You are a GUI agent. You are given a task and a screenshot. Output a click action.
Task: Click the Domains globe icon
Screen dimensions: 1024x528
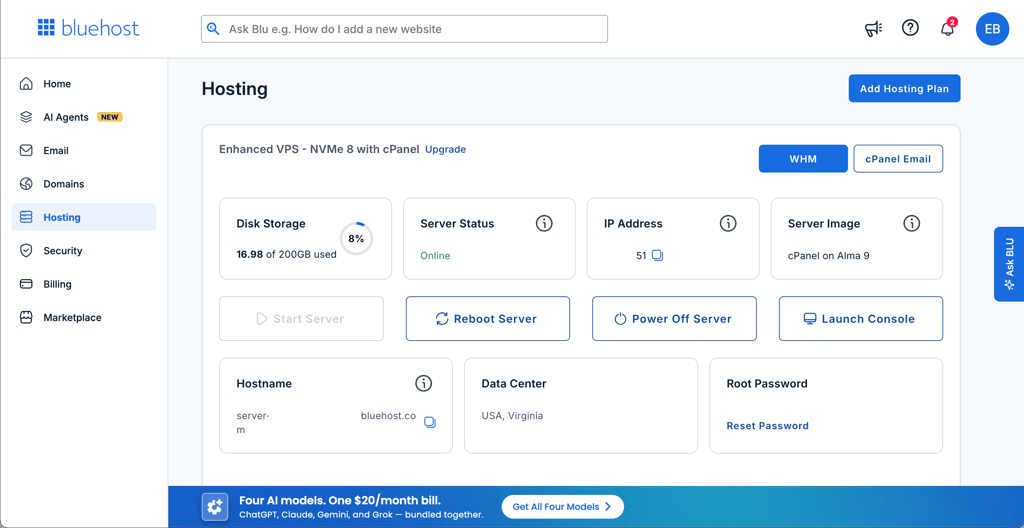point(26,184)
